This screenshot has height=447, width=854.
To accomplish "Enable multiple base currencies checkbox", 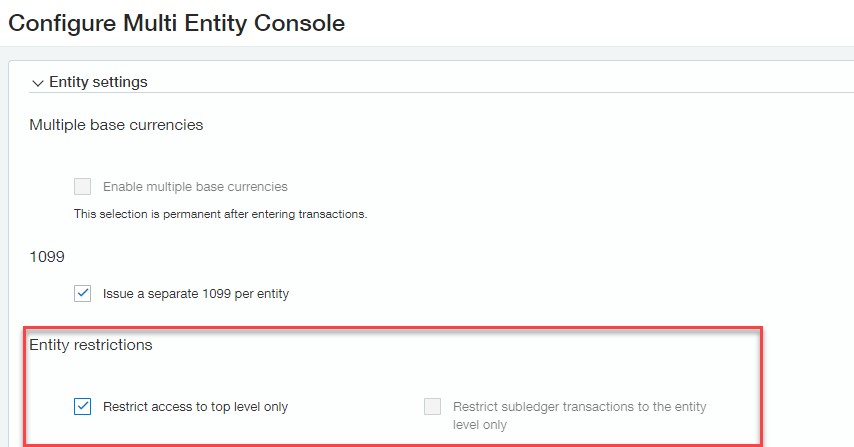I will click(x=83, y=186).
